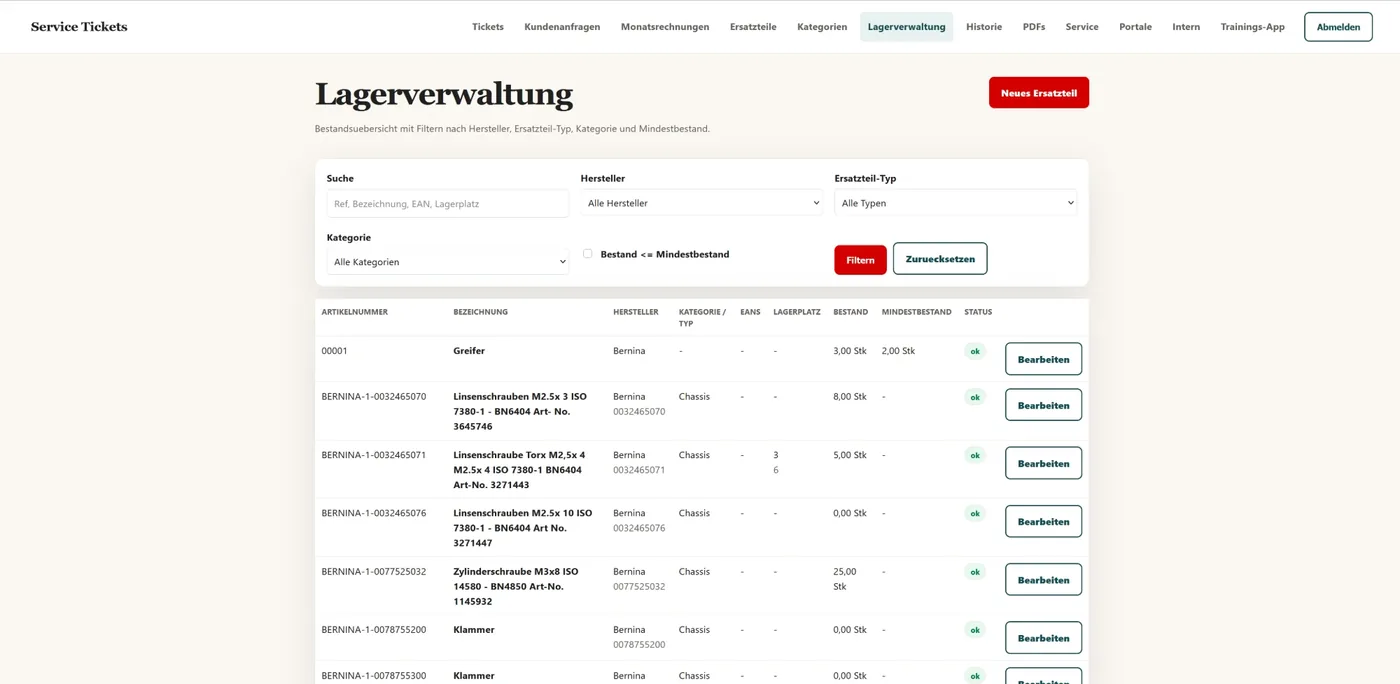Image resolution: width=1400 pixels, height=684 pixels.
Task: Click Bearbeiten for BERNINA-1-0032465070
Action: (x=1043, y=405)
